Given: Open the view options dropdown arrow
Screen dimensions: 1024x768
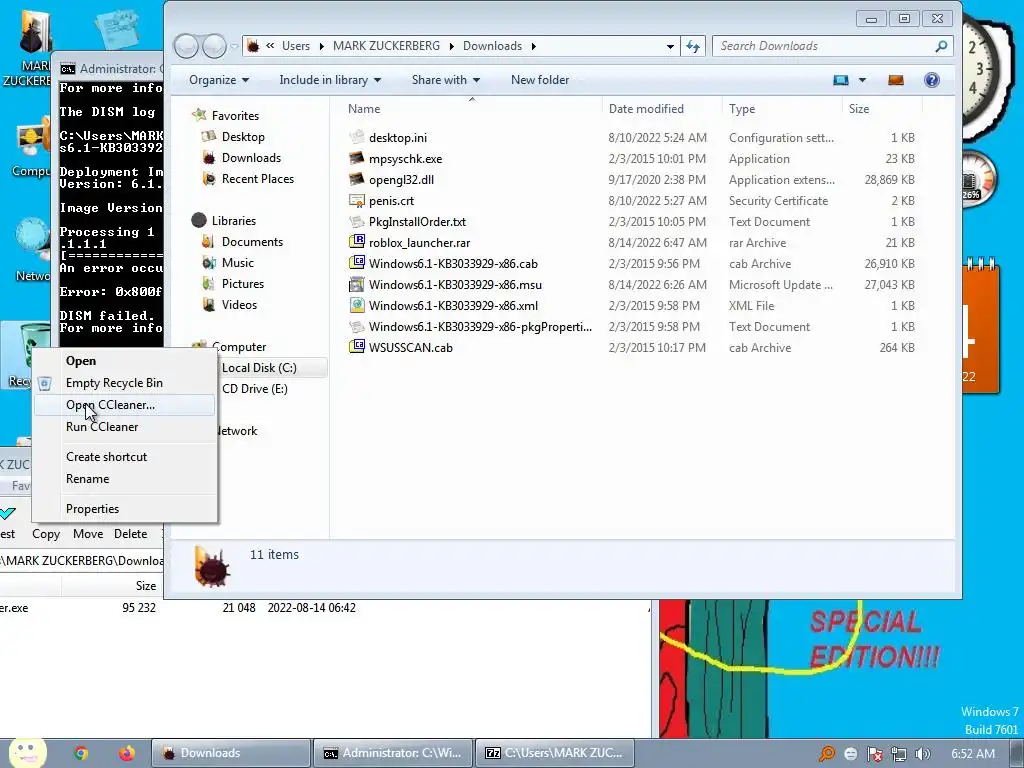Looking at the screenshot, I should [x=862, y=80].
